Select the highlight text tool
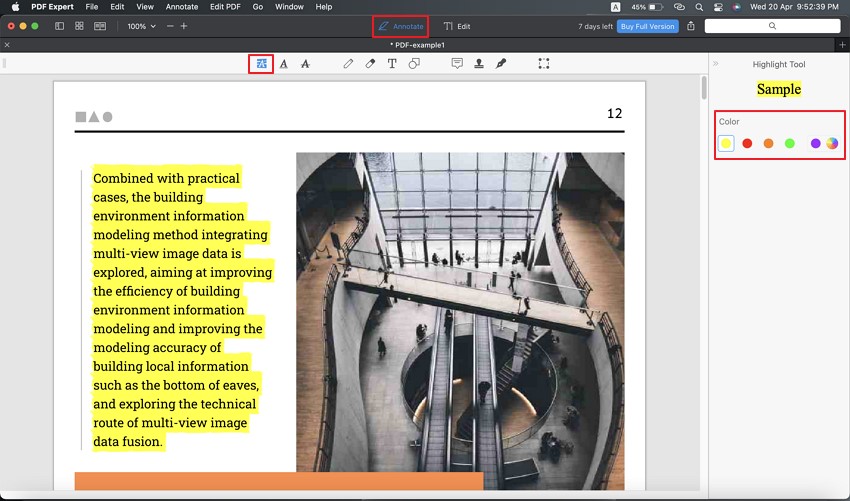This screenshot has width=850, height=501. (261, 63)
